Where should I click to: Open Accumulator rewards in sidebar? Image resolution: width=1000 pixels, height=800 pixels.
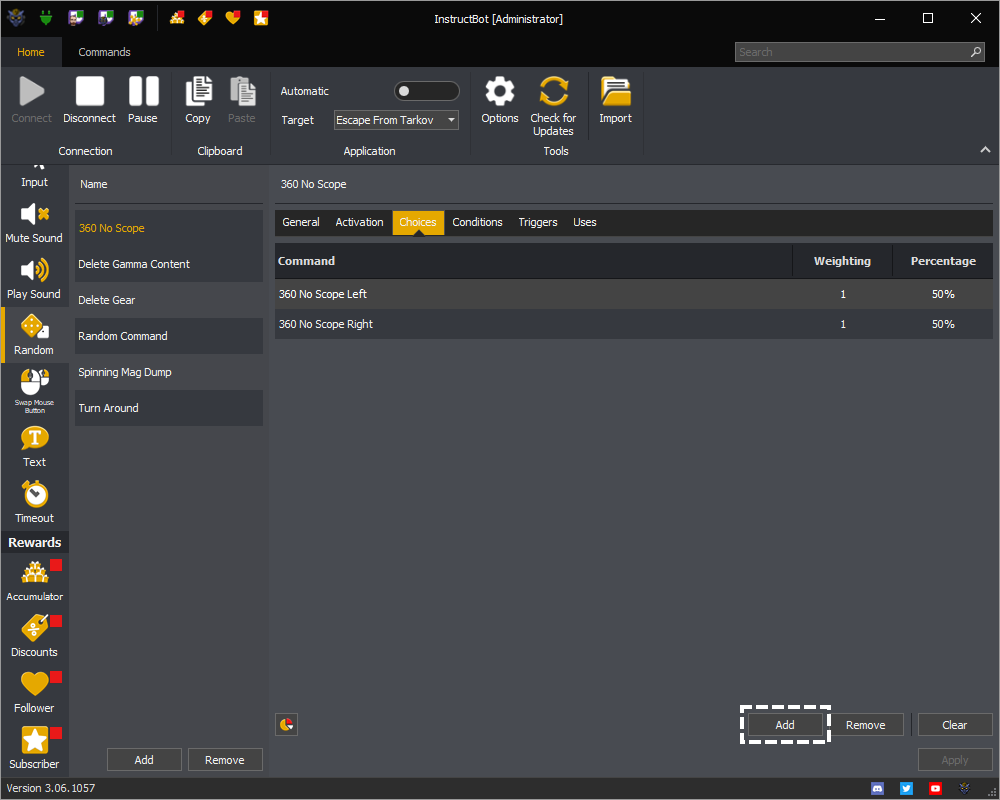34,581
